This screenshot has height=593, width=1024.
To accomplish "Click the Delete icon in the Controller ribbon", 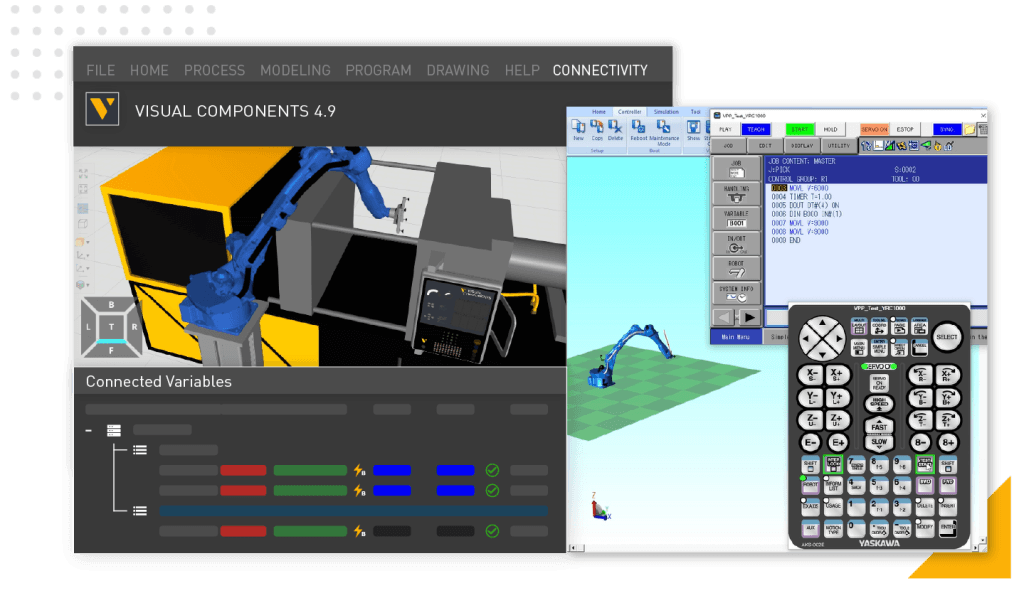I will tap(615, 130).
